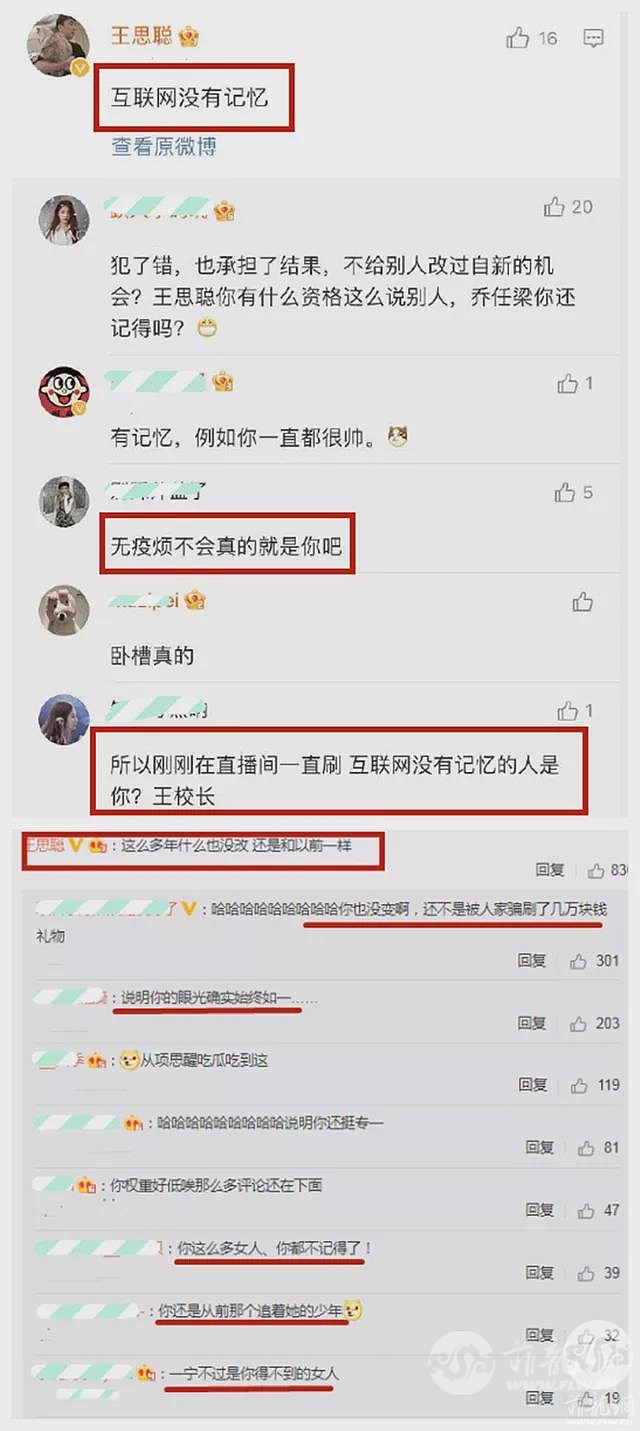Like the 王校长 live-stream comment
640x1431 pixels.
[568, 711]
